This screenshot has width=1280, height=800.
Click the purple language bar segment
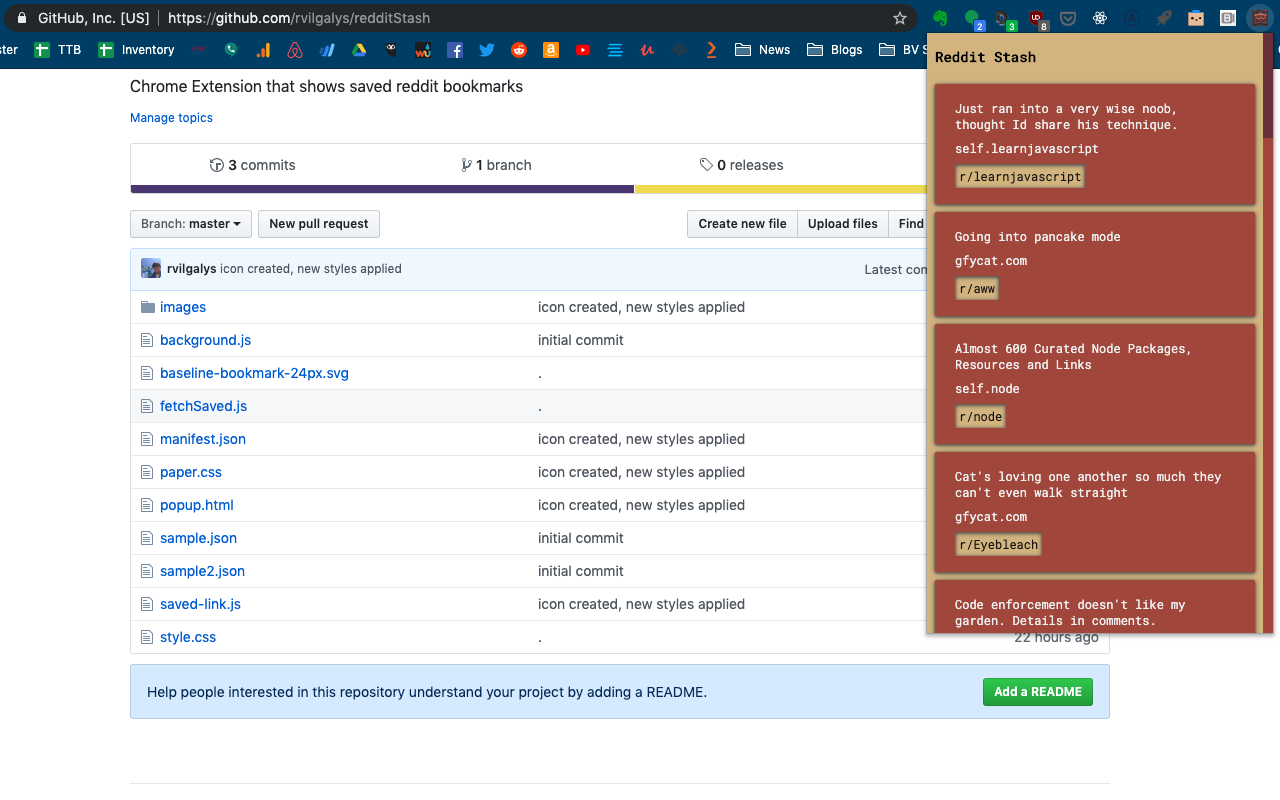click(x=382, y=189)
